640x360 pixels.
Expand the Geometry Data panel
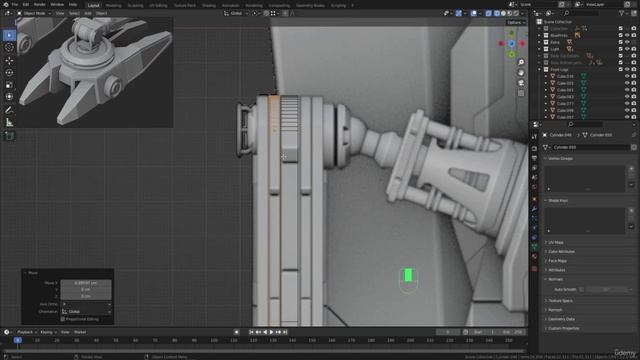coord(561,319)
